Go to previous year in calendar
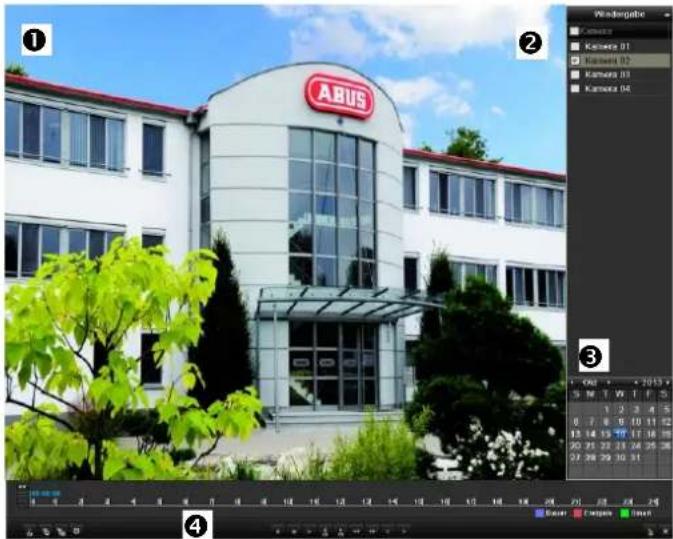This screenshot has height=539, width=673. click(x=636, y=382)
